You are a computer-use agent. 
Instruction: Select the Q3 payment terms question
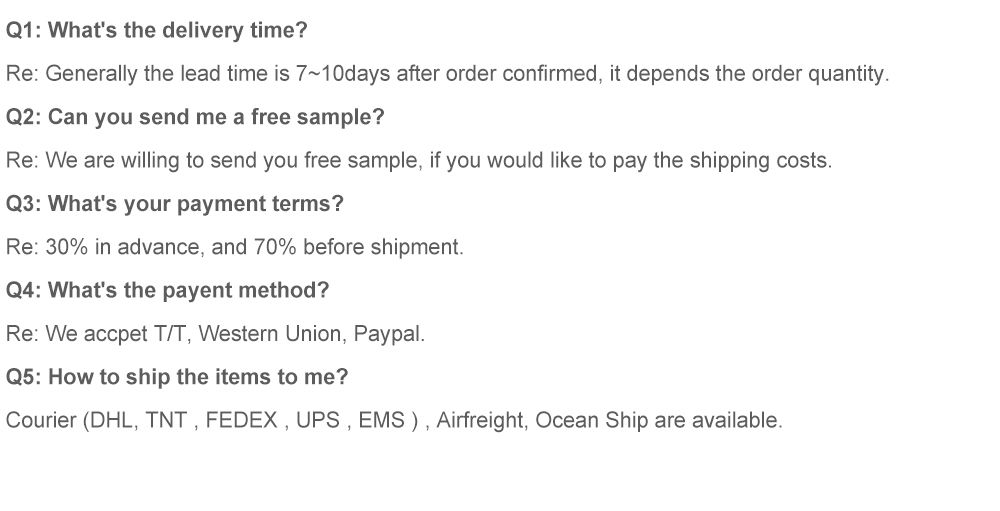(175, 204)
